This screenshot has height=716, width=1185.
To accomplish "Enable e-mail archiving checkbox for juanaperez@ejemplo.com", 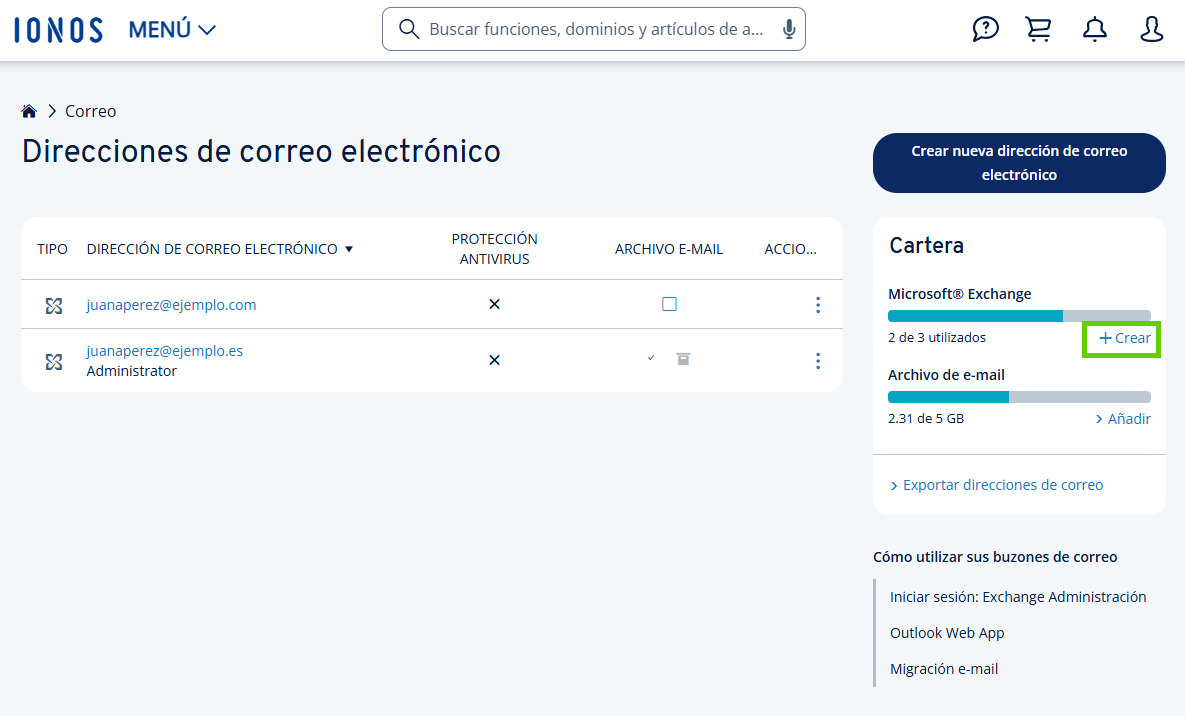I will click(669, 305).
